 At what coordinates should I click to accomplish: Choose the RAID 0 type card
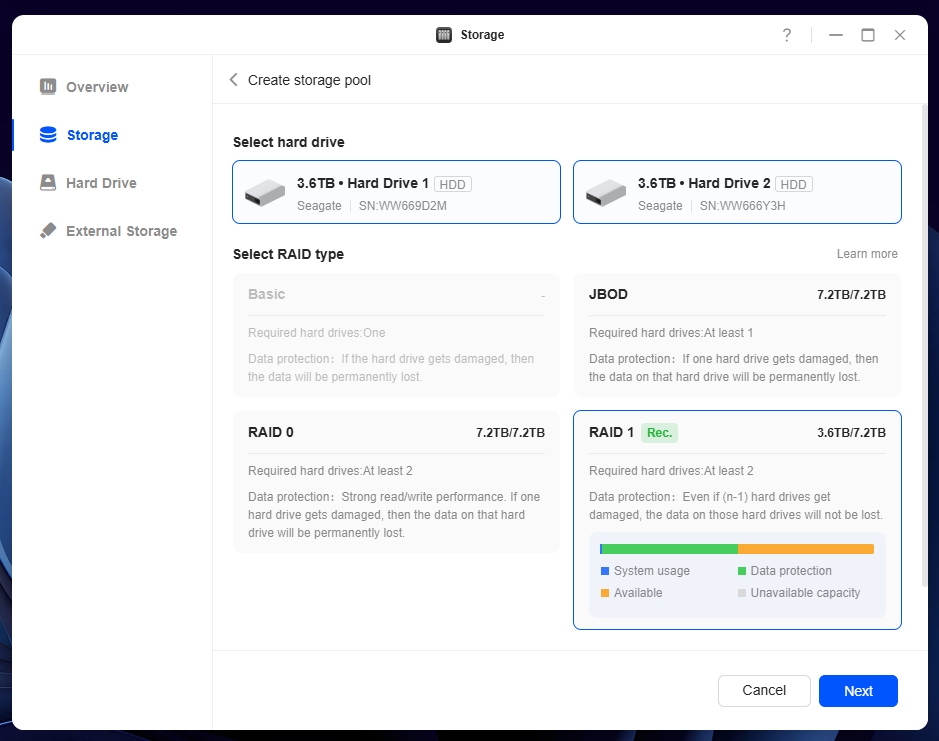pos(396,481)
